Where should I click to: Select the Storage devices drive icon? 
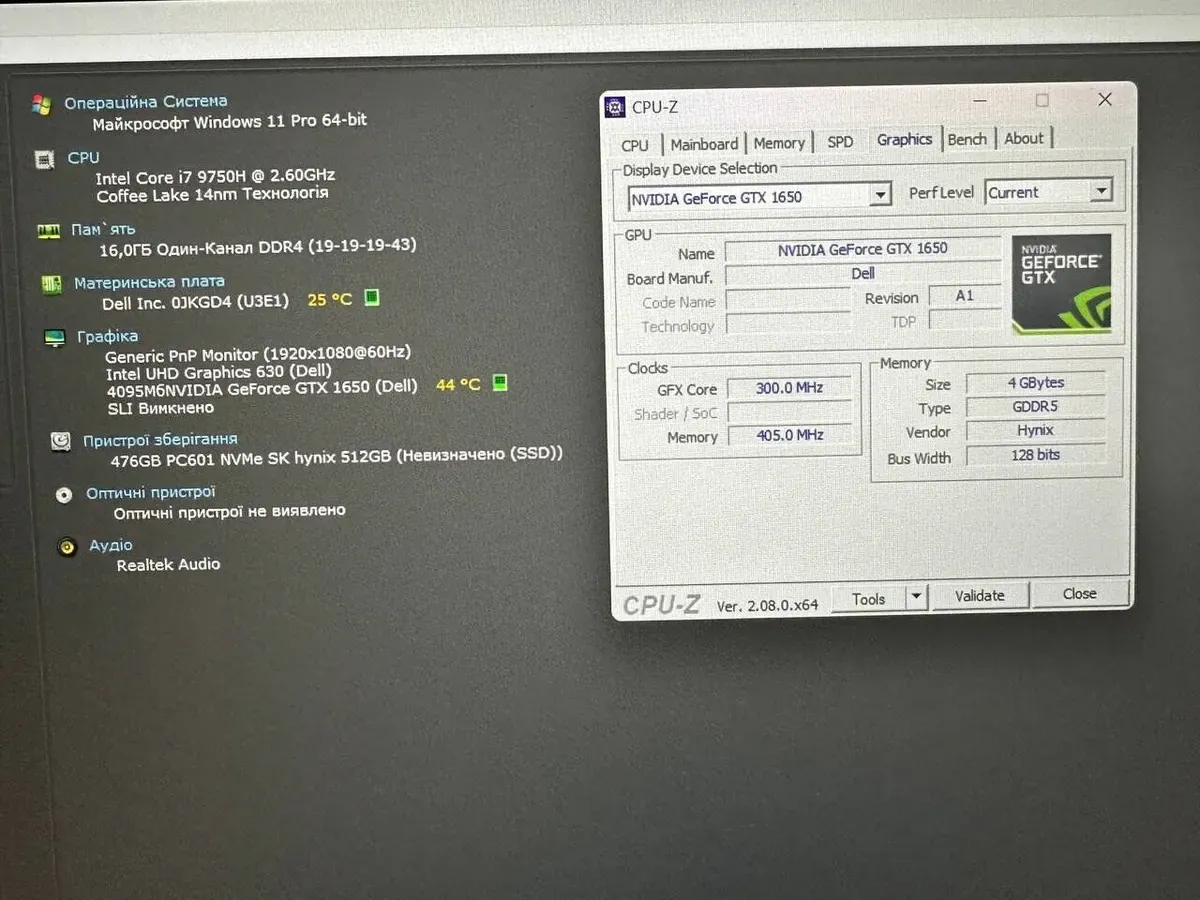point(61,441)
